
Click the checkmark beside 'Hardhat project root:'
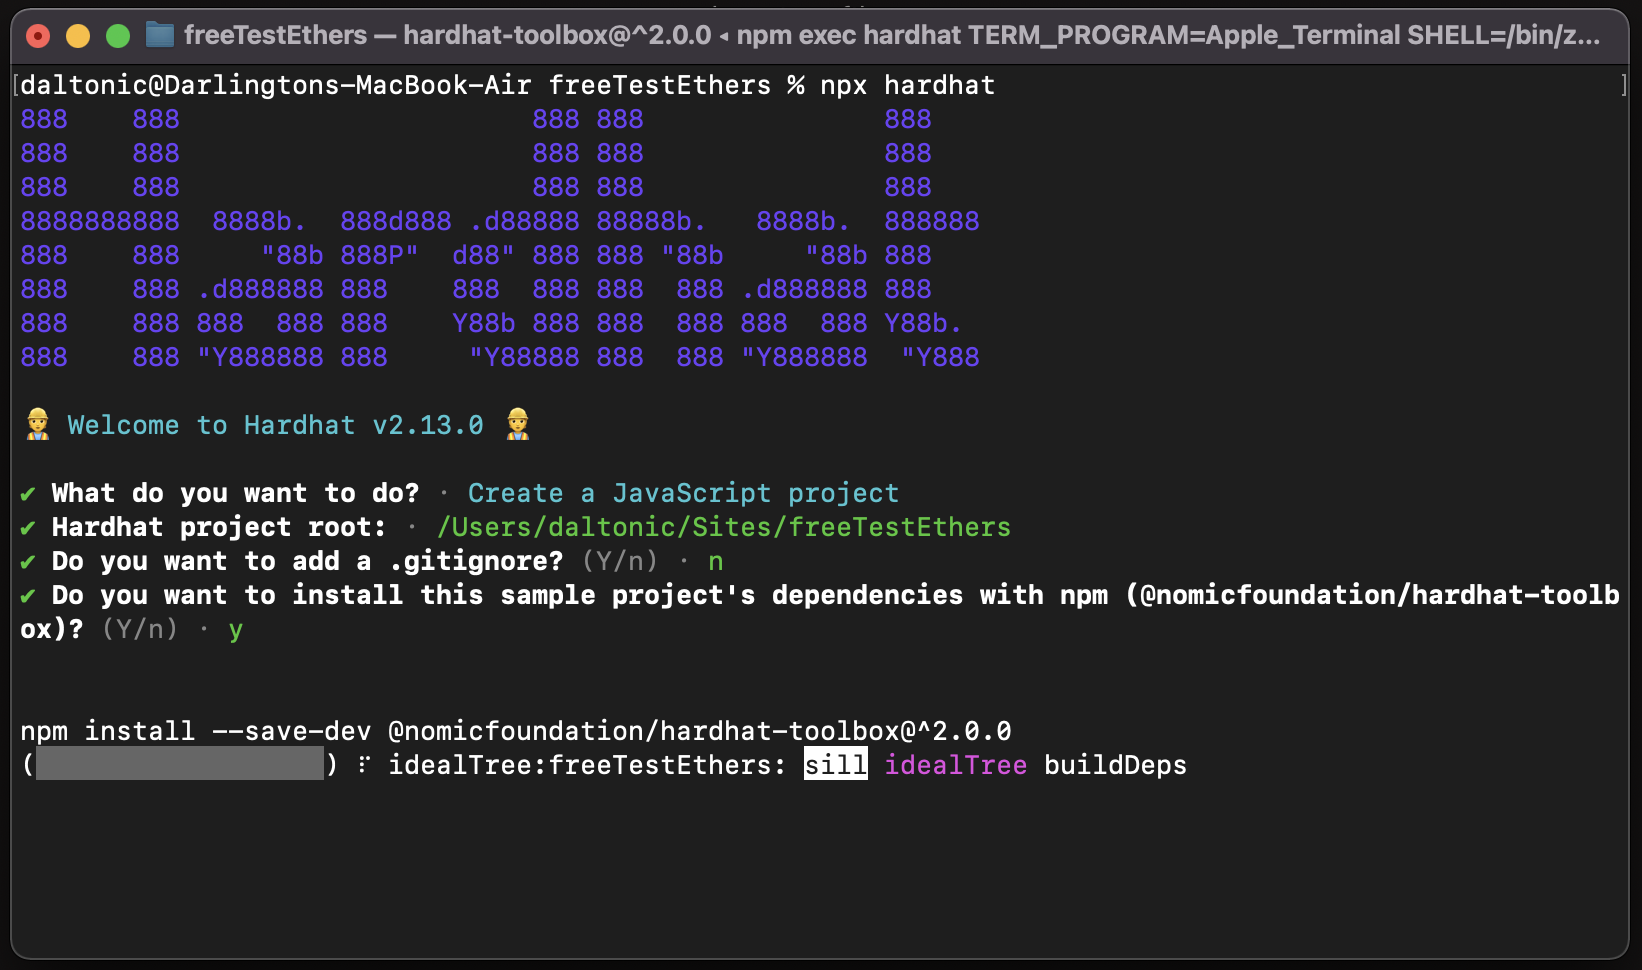point(28,528)
